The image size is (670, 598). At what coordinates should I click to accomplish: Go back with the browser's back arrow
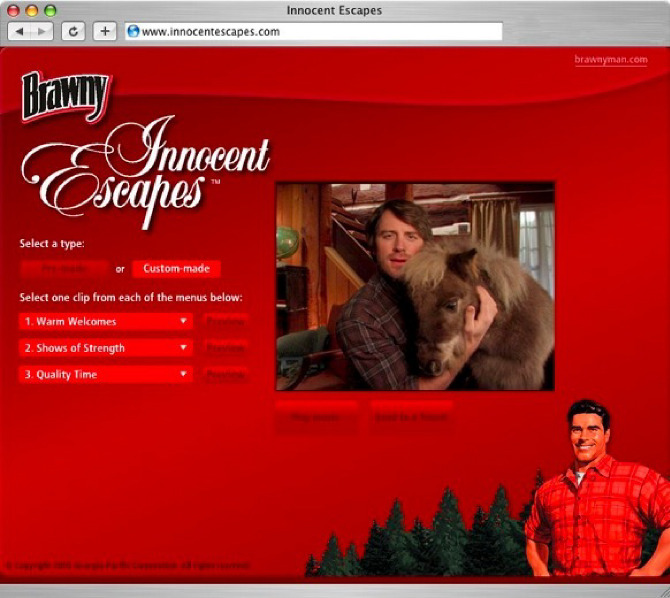click(20, 32)
